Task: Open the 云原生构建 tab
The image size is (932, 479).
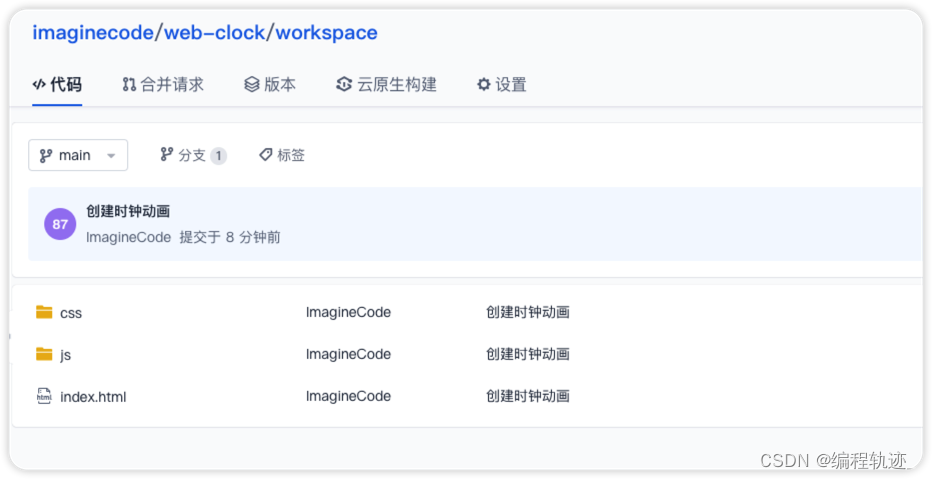Action: click(386, 84)
